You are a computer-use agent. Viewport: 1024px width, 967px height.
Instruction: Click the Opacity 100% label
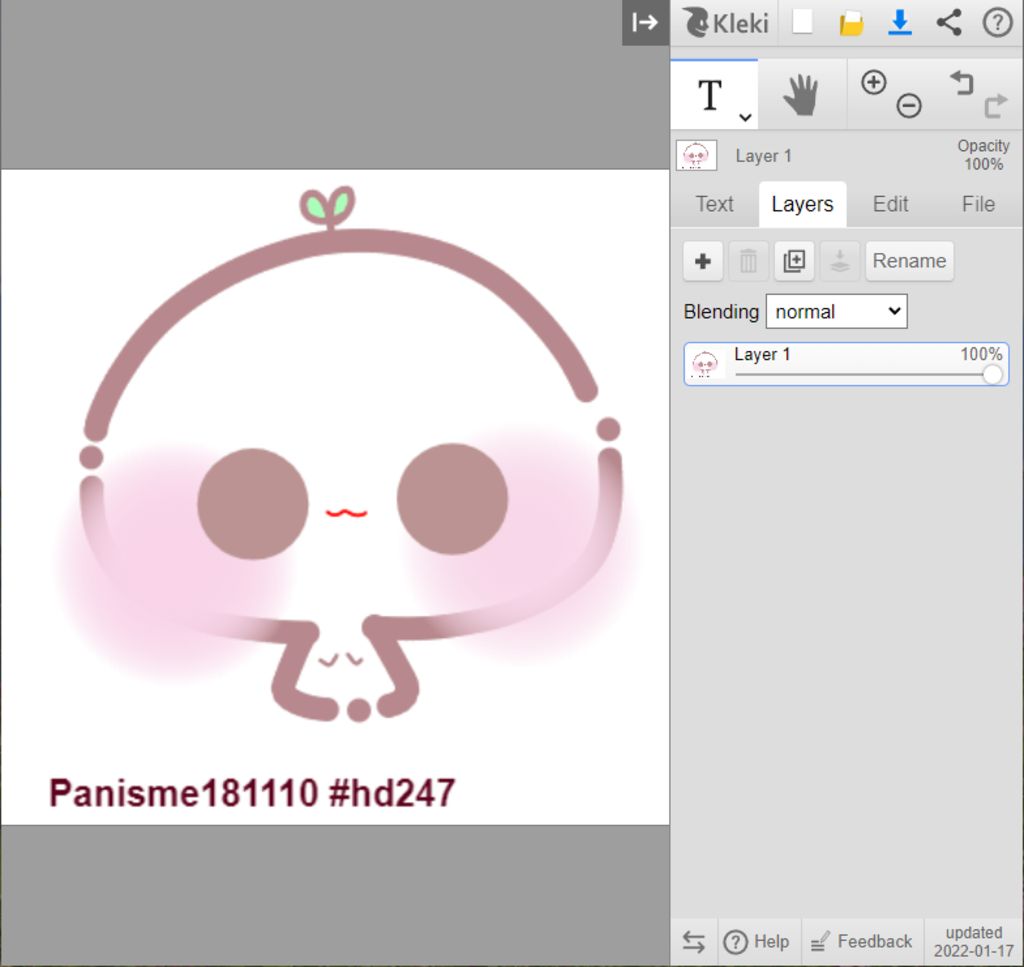tap(984, 155)
